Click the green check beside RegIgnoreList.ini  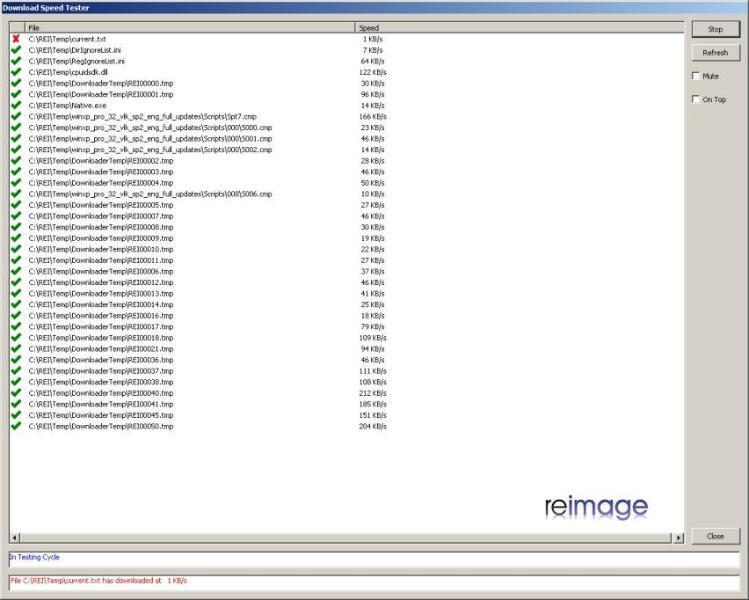(16, 61)
